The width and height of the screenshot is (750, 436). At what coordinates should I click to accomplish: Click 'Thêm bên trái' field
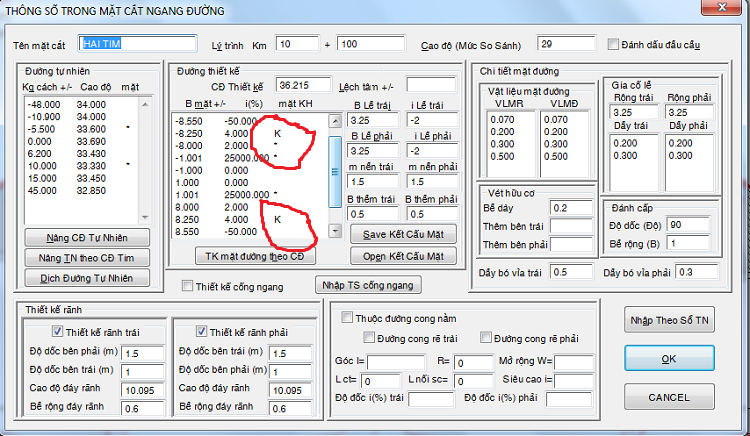coord(572,226)
